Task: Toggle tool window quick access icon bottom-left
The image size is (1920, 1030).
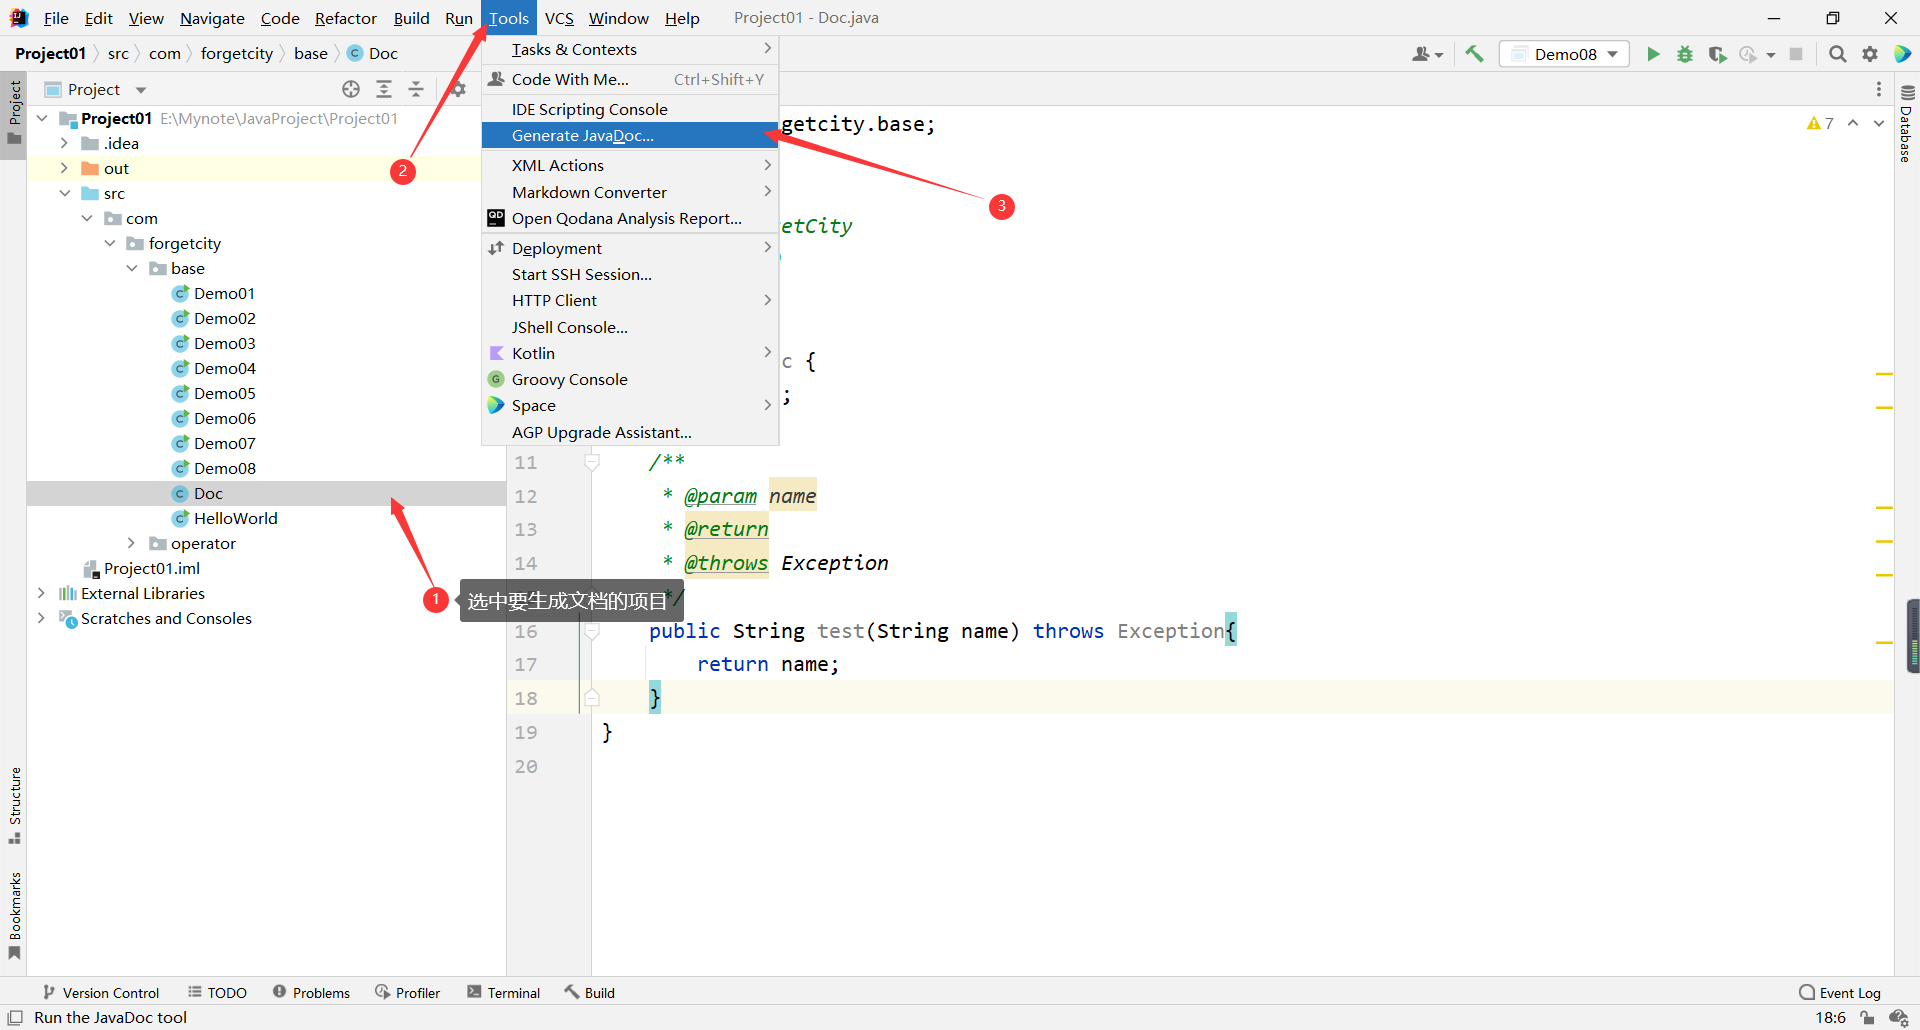Action: 15,1017
